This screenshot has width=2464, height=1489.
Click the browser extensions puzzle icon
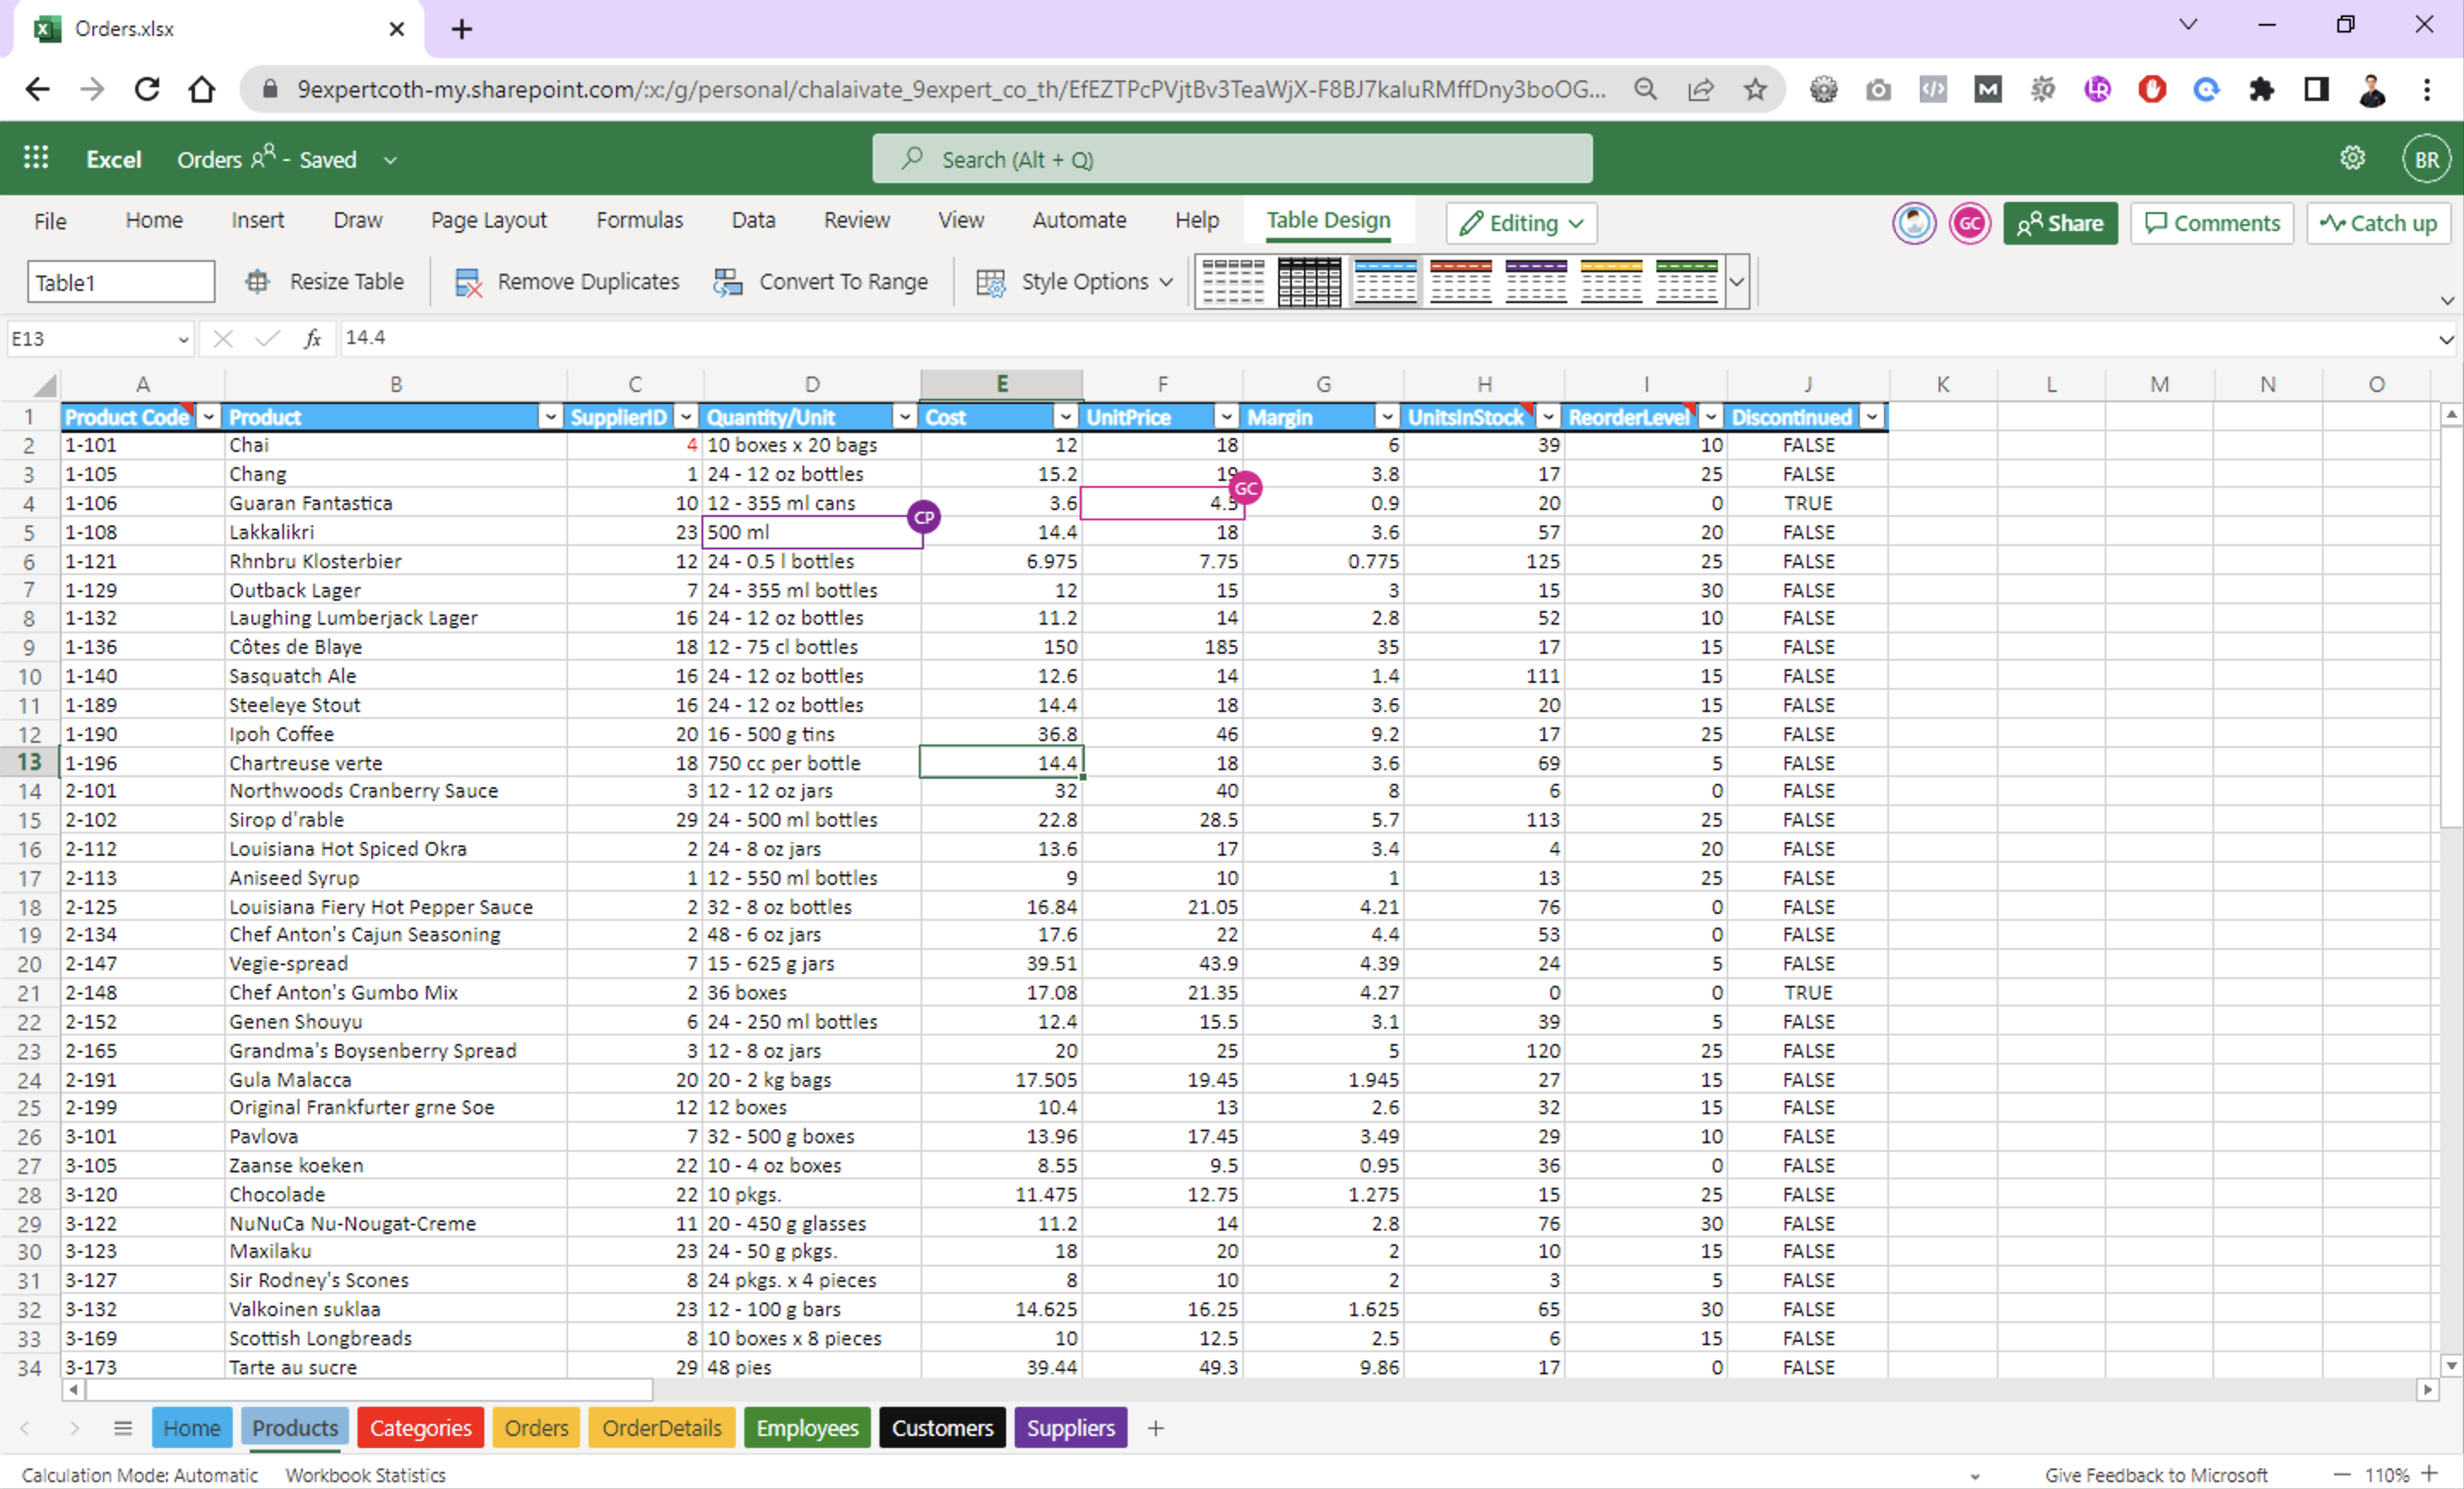click(2262, 89)
